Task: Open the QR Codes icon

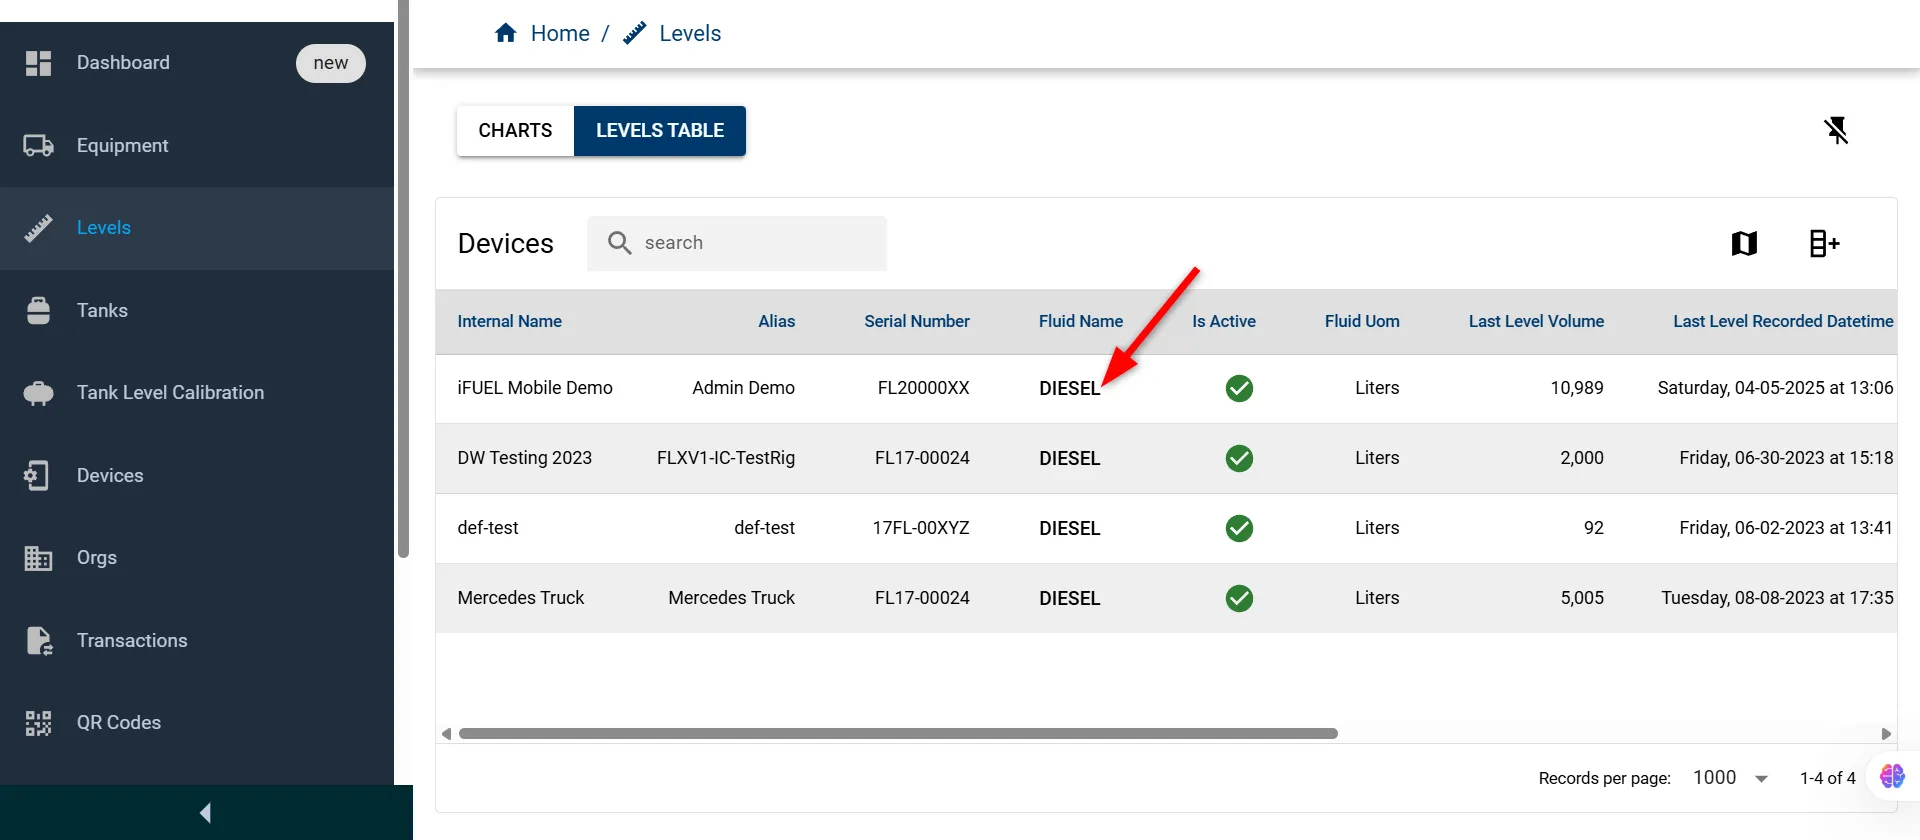Action: pos(38,723)
